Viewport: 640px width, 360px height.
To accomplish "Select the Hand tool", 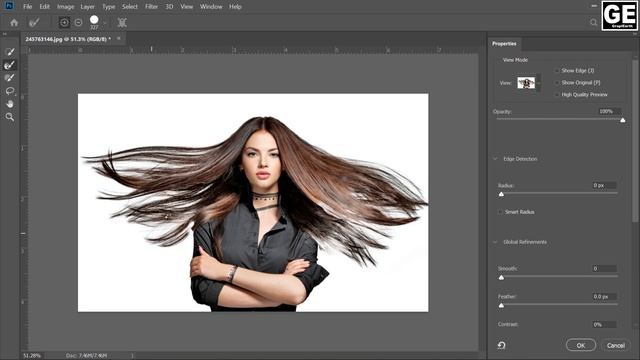I will (10, 104).
